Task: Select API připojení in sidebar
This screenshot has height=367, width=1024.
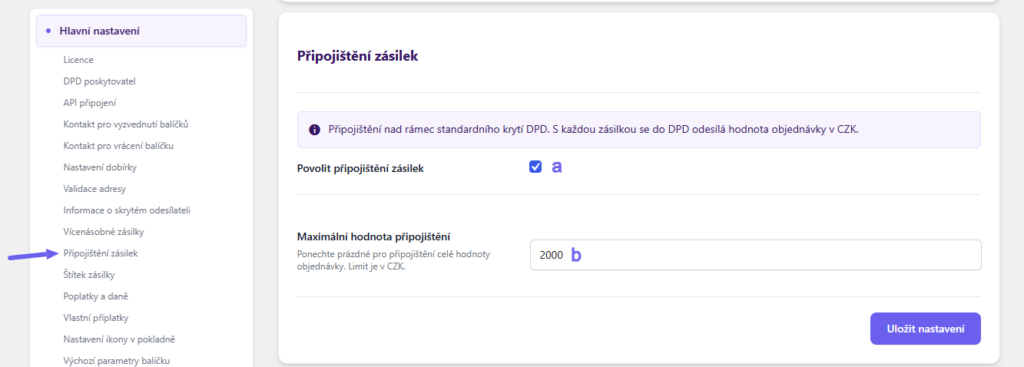Action: pos(90,103)
